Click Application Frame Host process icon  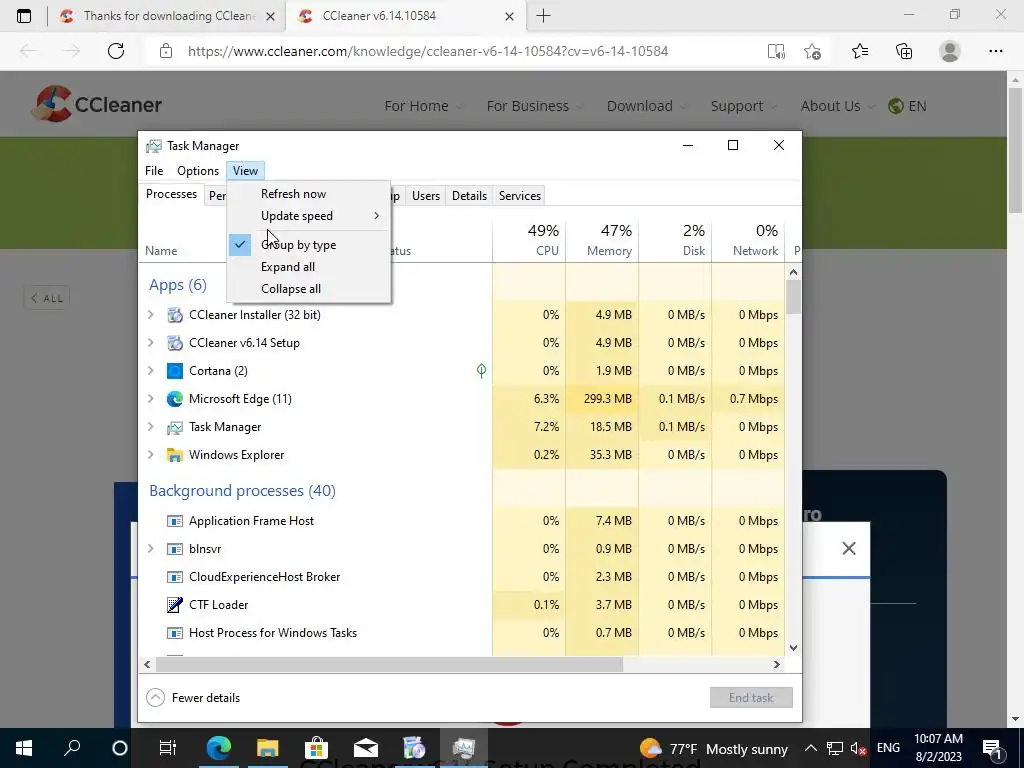[174, 521]
